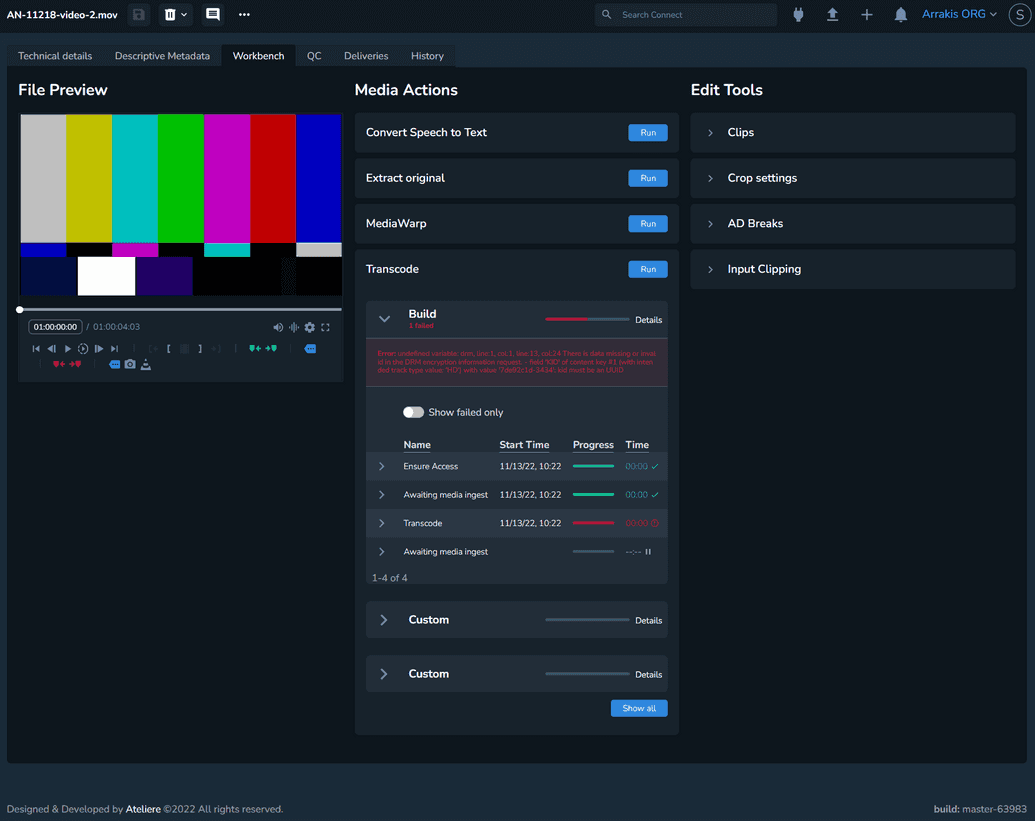Run the Extract original action
This screenshot has height=821, width=1035.
[x=648, y=178]
